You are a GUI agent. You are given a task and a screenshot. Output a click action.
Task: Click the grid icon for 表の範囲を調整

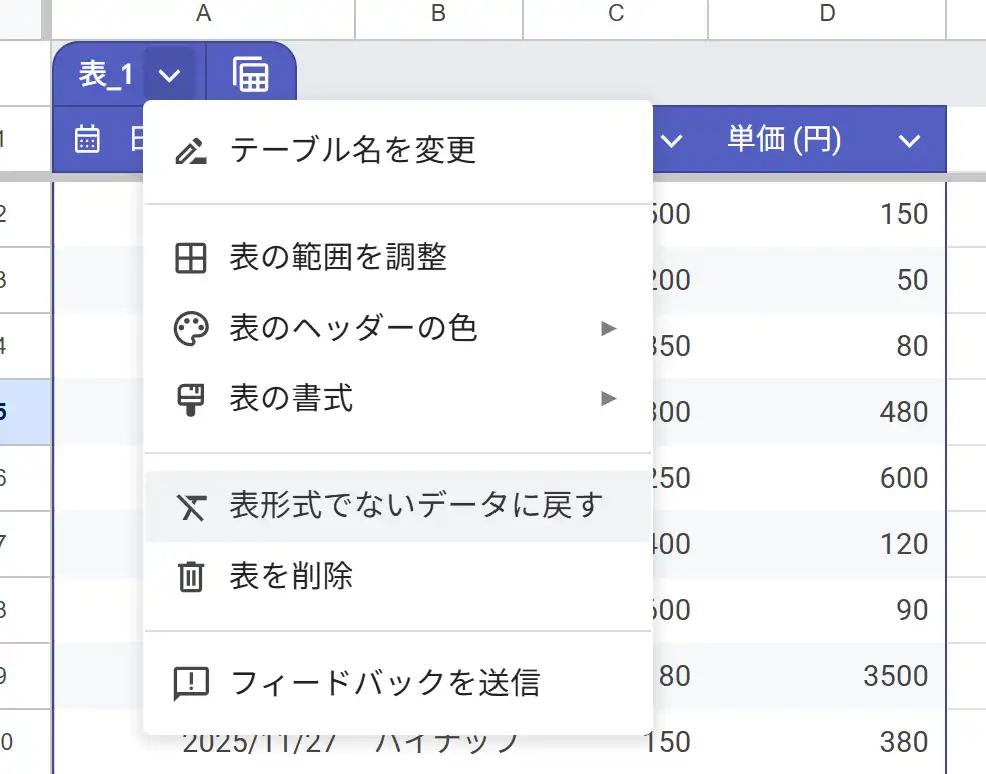(191, 258)
